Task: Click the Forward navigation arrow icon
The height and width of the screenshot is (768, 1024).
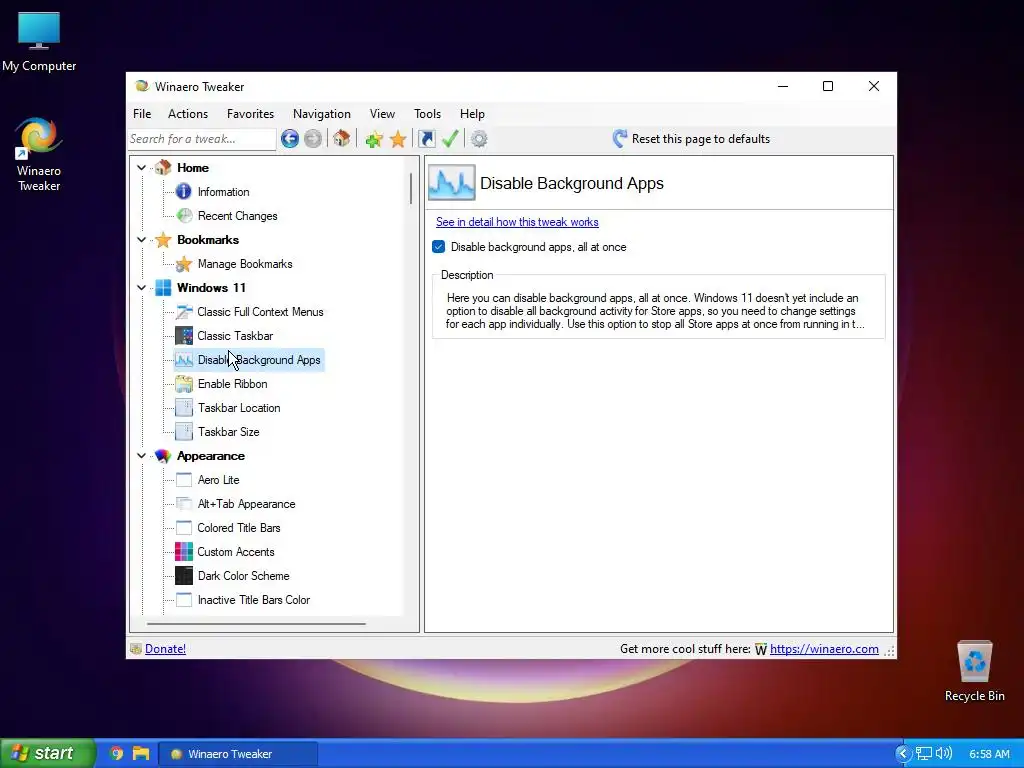Action: [x=313, y=138]
